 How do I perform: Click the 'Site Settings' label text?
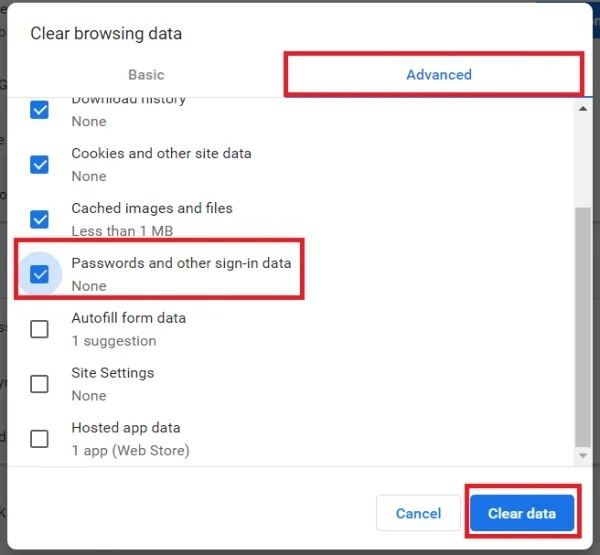point(112,373)
